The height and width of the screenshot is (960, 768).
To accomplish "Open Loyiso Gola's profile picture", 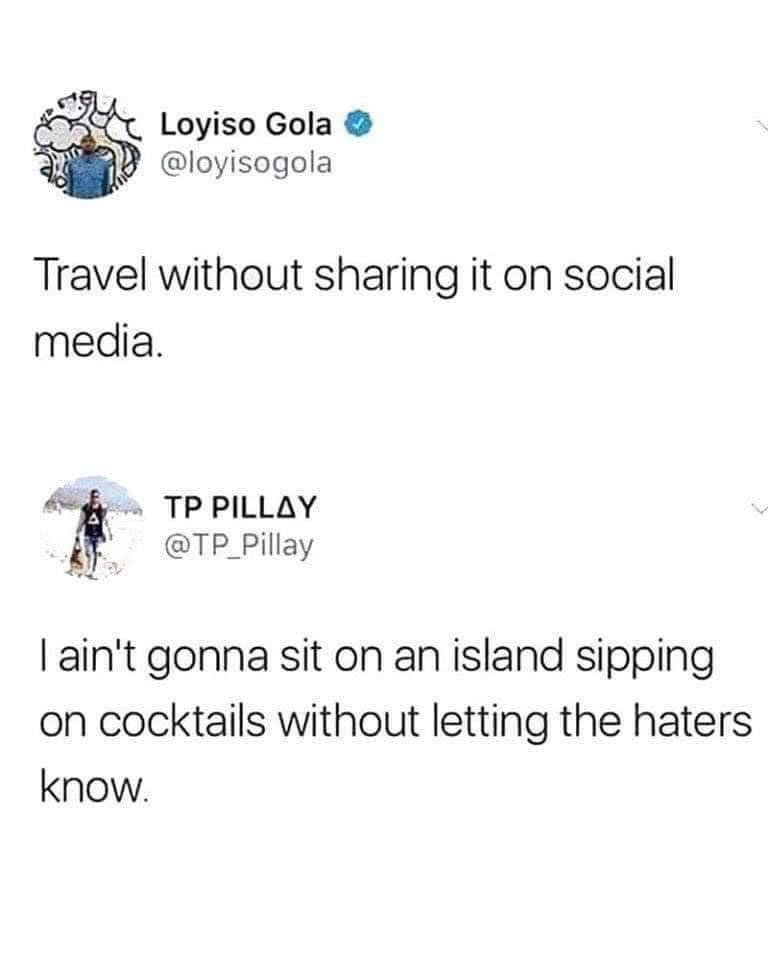I will coord(89,145).
